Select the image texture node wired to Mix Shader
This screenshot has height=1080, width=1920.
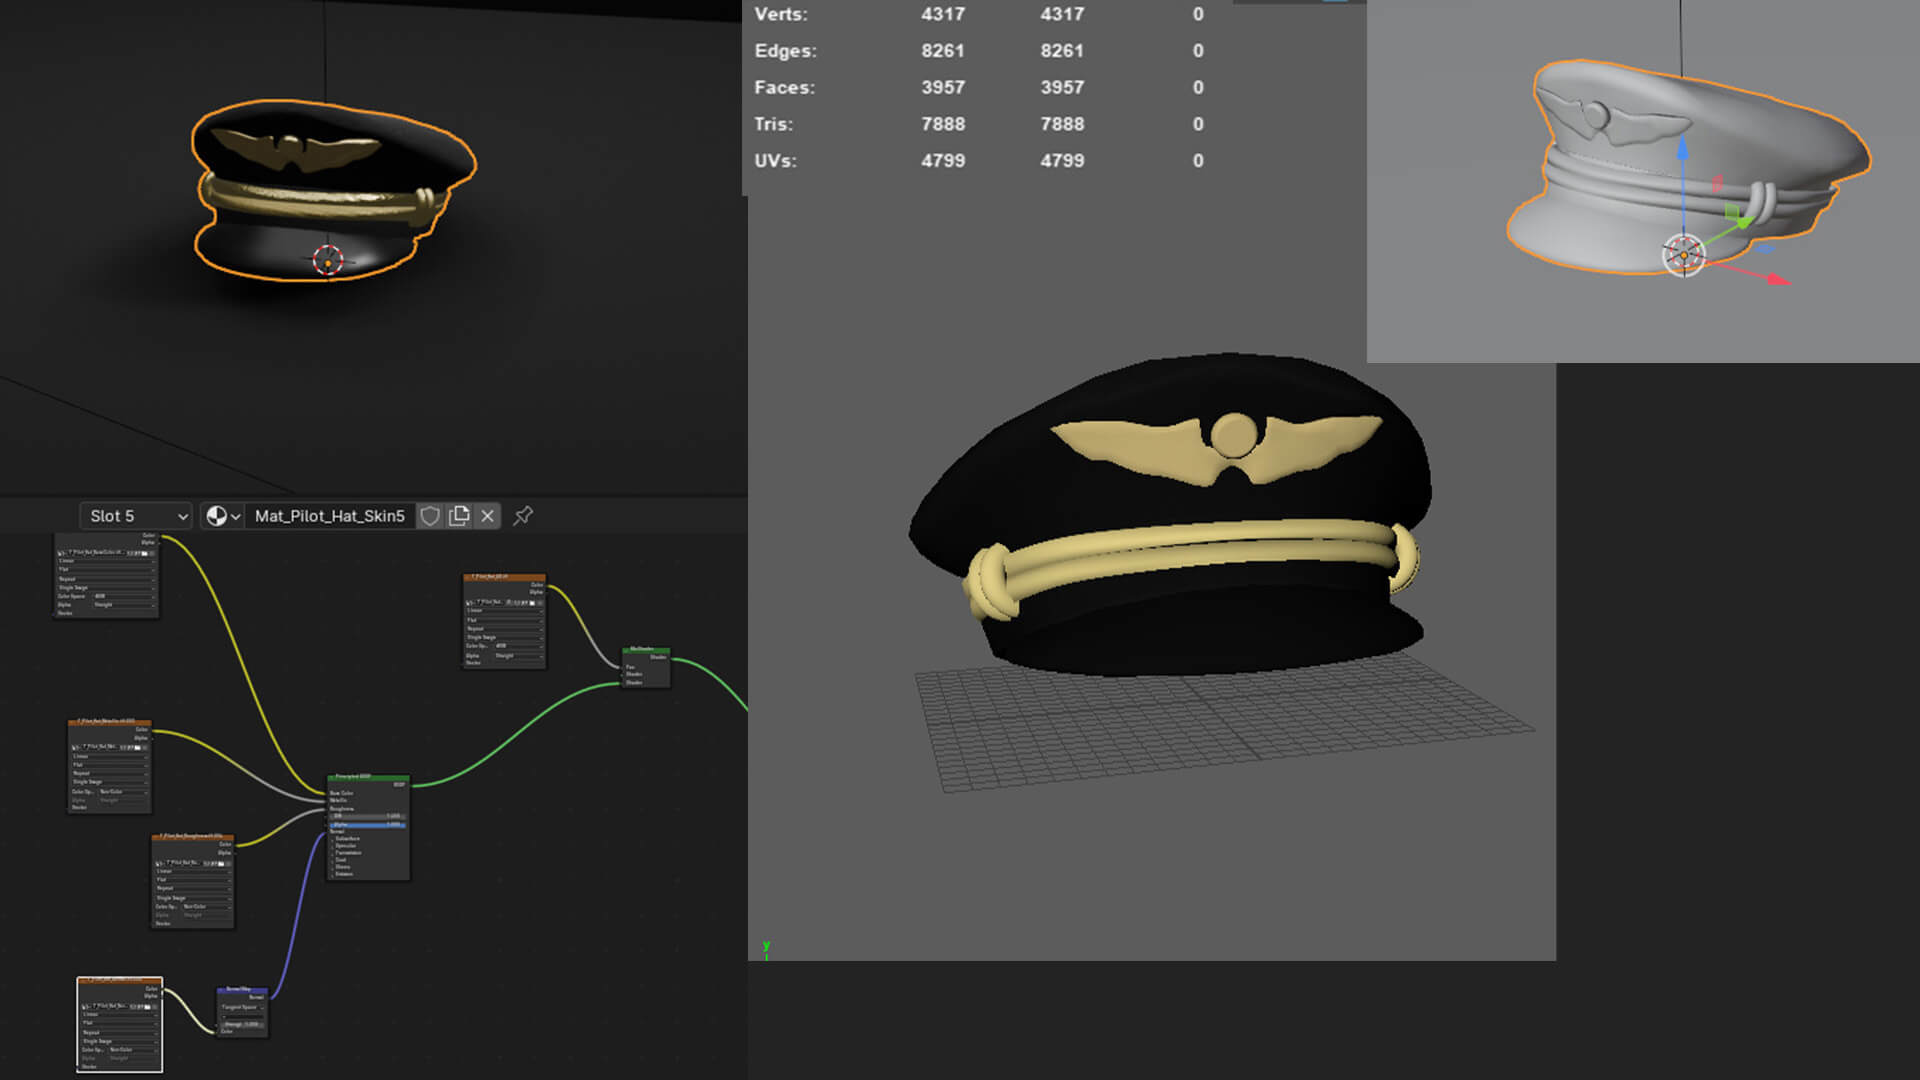(x=504, y=621)
